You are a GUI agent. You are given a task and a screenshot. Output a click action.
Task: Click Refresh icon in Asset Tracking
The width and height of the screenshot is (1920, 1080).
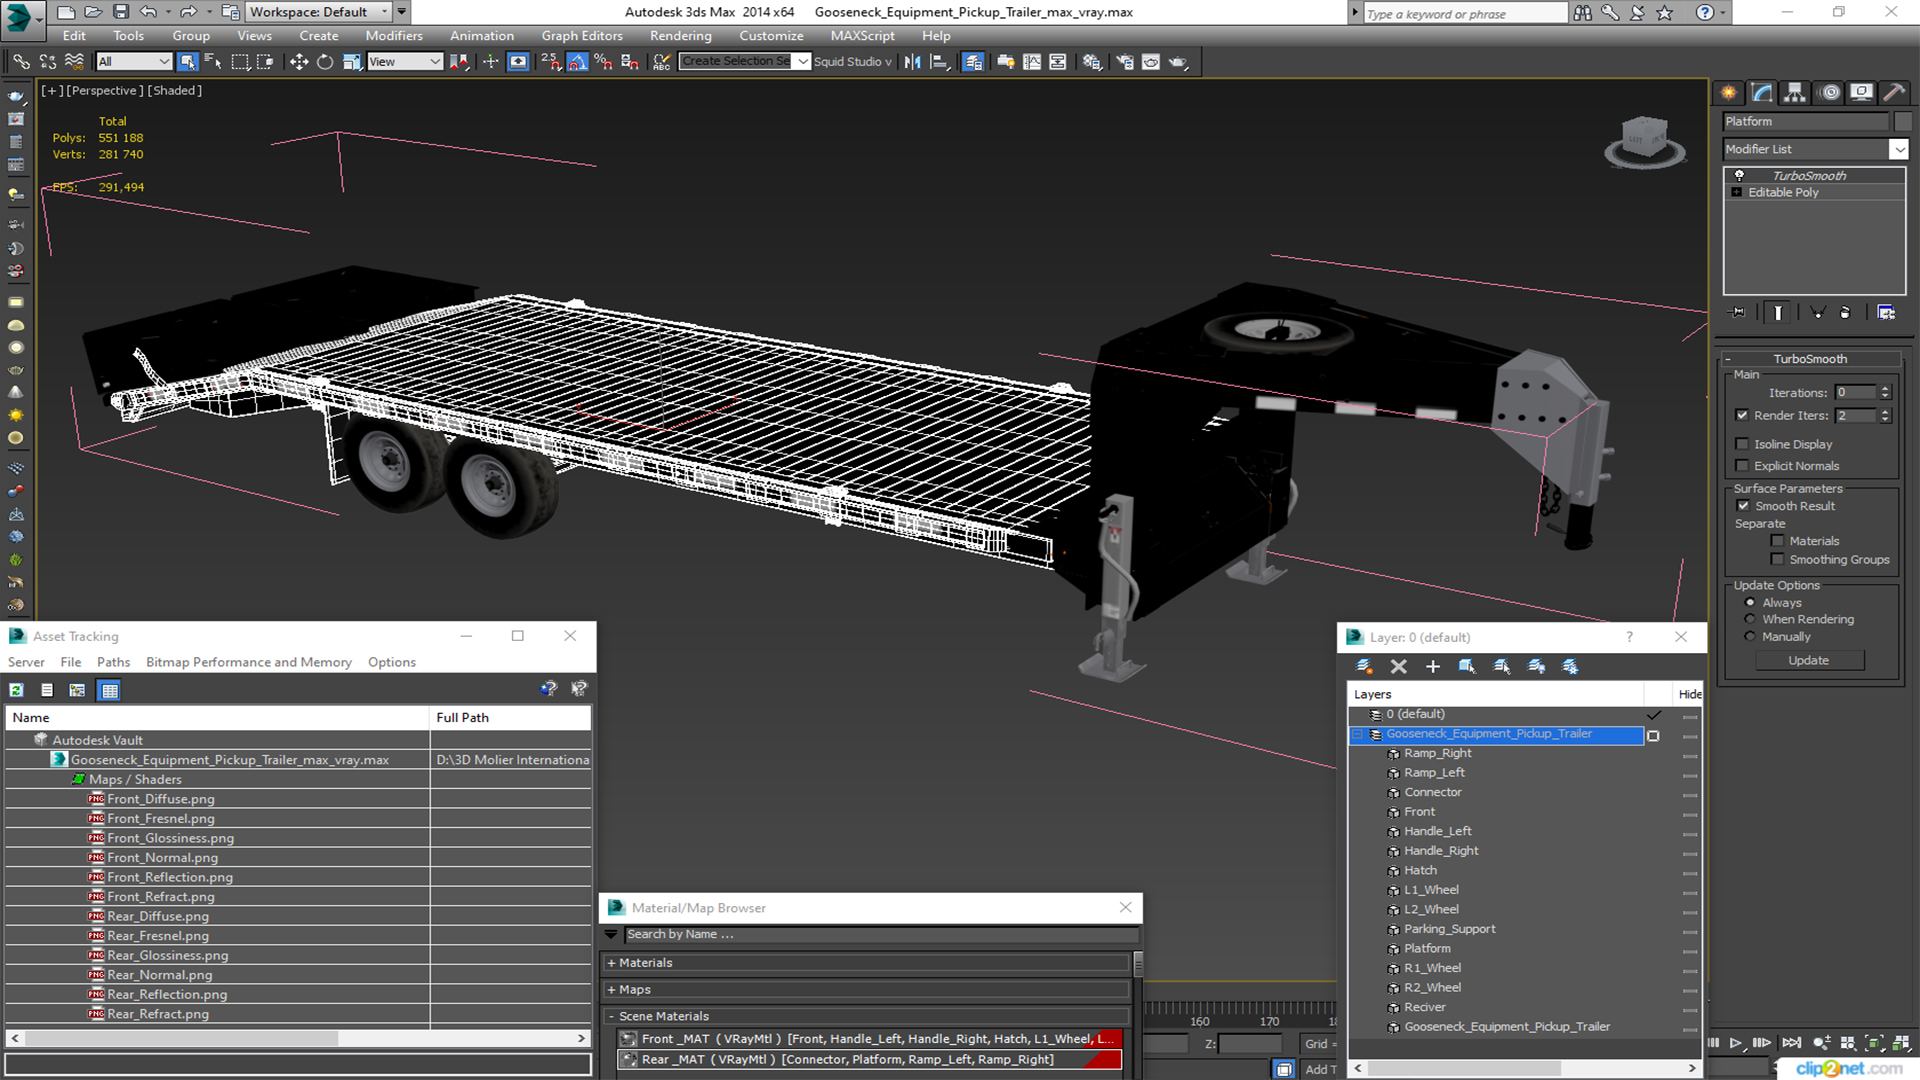click(x=17, y=690)
